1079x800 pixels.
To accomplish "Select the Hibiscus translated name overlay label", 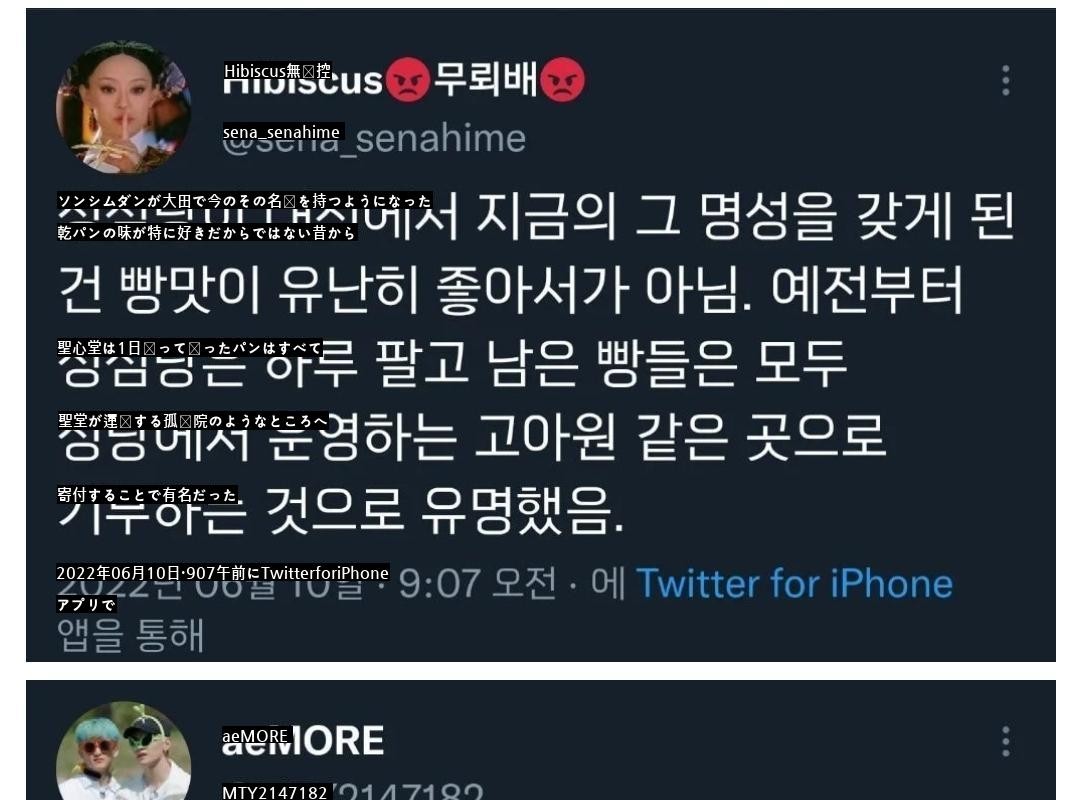I will click(277, 71).
